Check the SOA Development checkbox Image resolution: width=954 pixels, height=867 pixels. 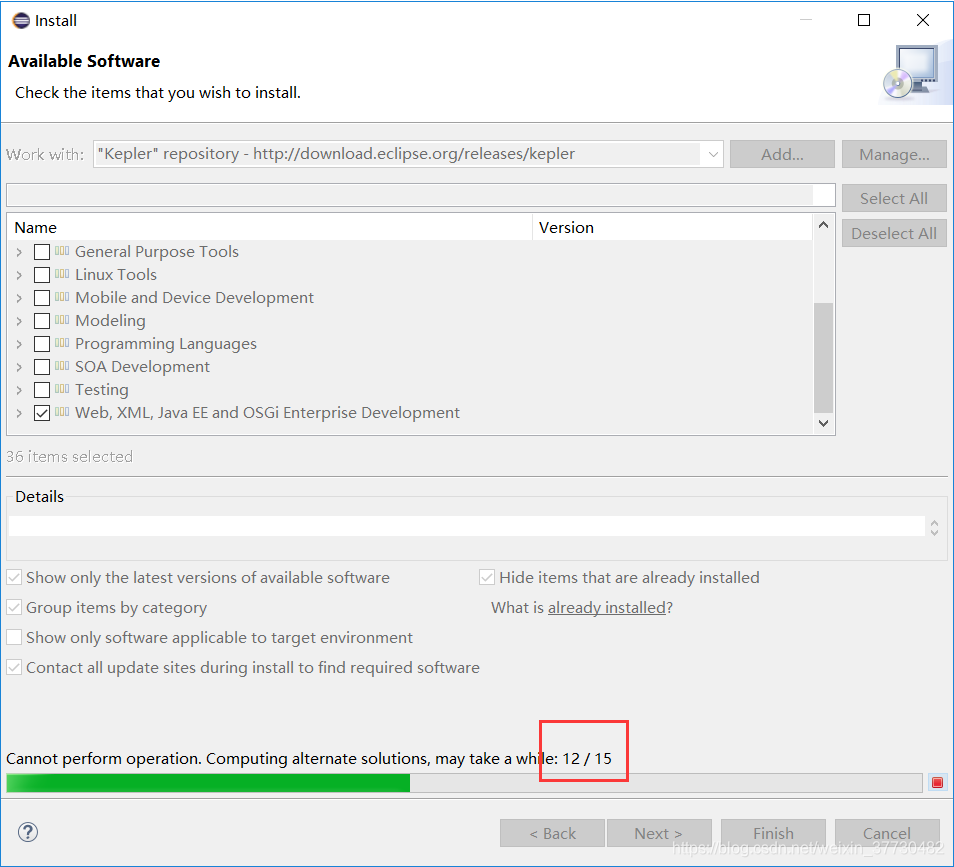tap(42, 367)
